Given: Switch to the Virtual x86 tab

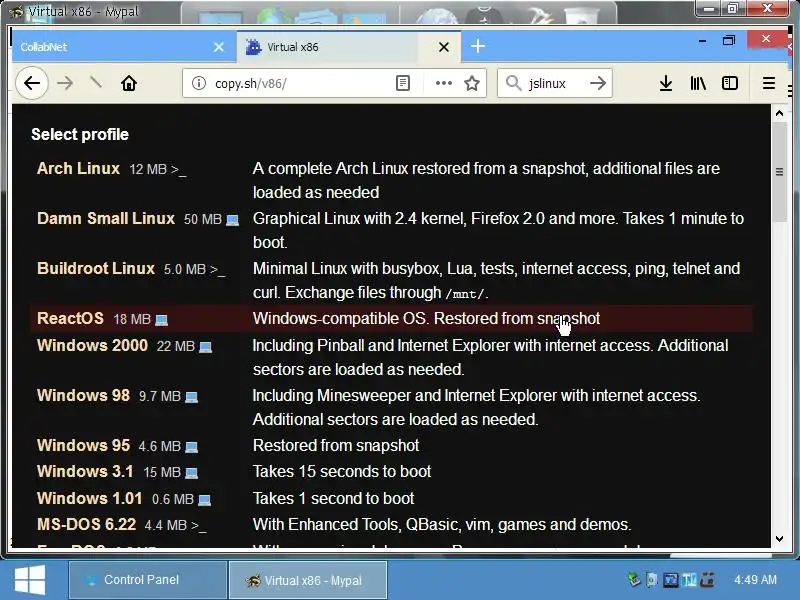Looking at the screenshot, I should pos(348,47).
